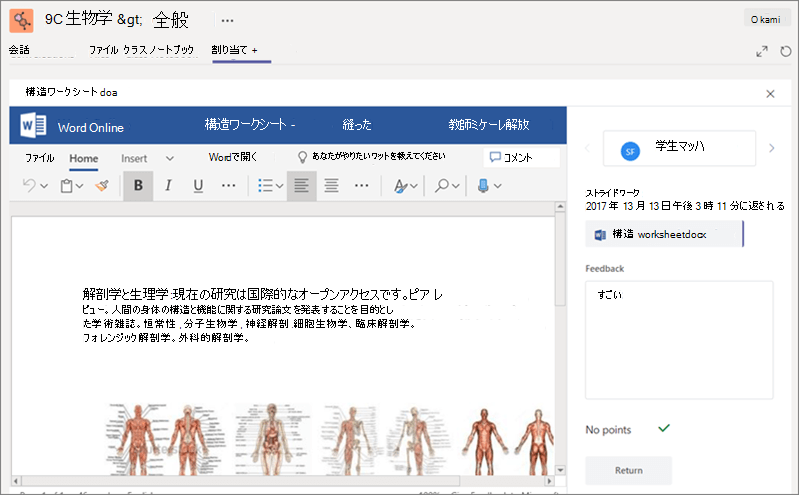The width and height of the screenshot is (799, 495).
Task: Add a new tab with plus icon
Action: [x=254, y=50]
